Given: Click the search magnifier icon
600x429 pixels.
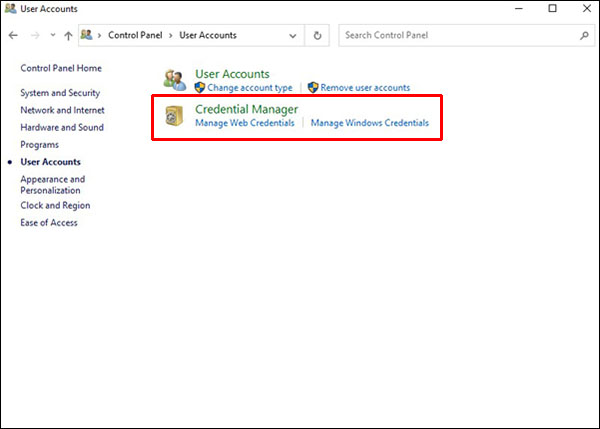Looking at the screenshot, I should (x=584, y=36).
